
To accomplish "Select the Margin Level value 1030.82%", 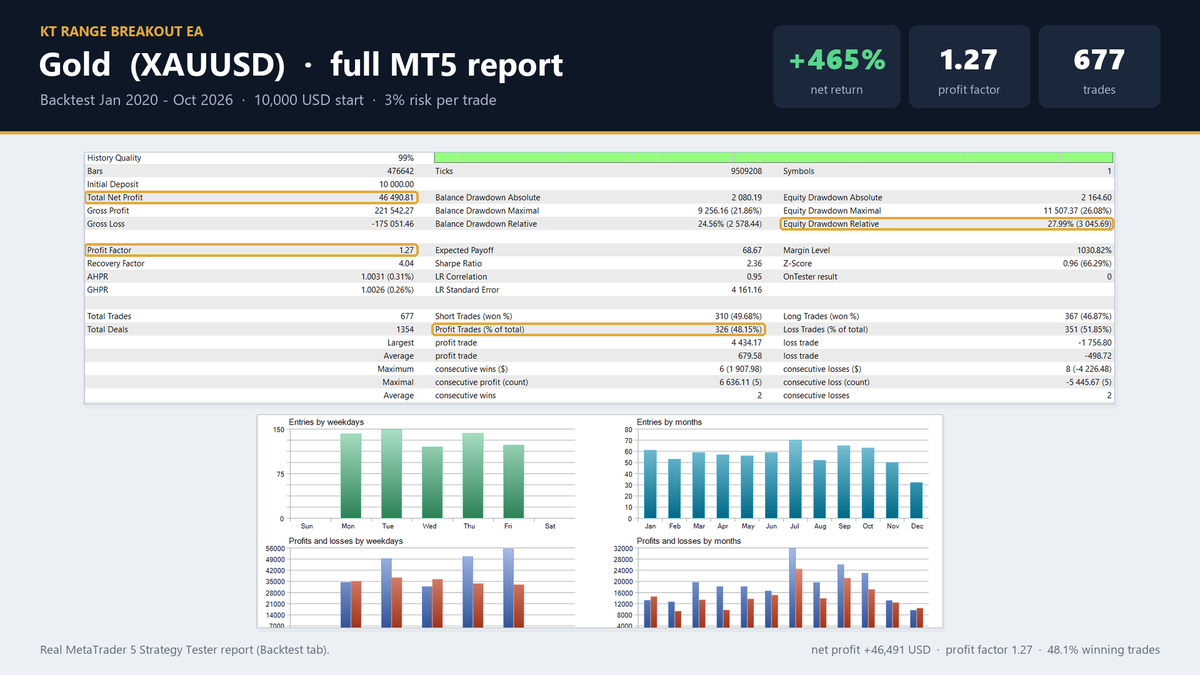I will (x=1095, y=250).
